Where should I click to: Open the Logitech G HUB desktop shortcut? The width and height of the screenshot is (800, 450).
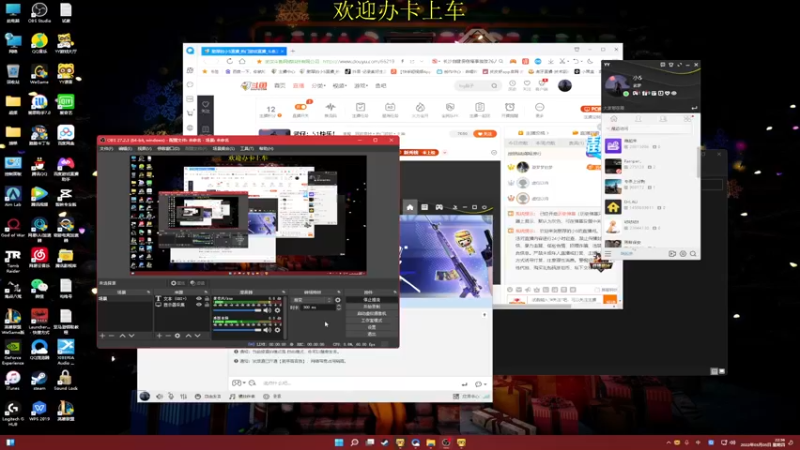[13, 413]
